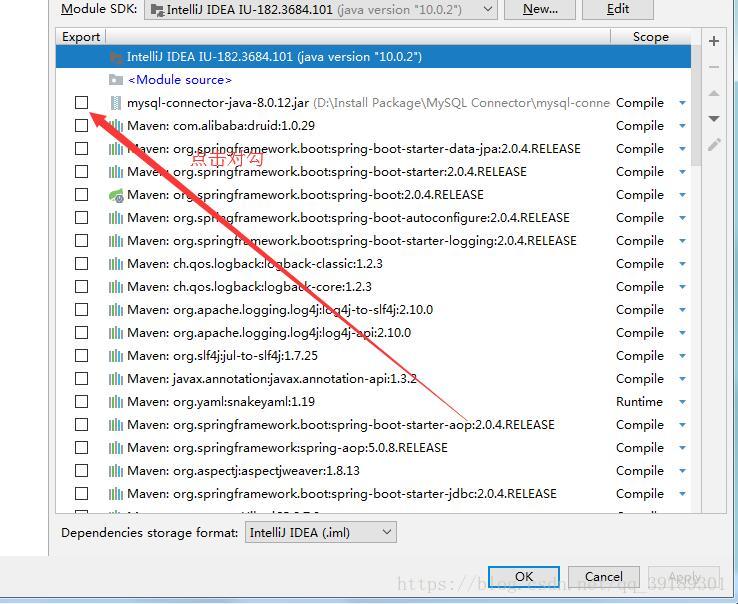Open scope dropdown for mysql-connector-java jar
The image size is (738, 604).
pos(682,103)
